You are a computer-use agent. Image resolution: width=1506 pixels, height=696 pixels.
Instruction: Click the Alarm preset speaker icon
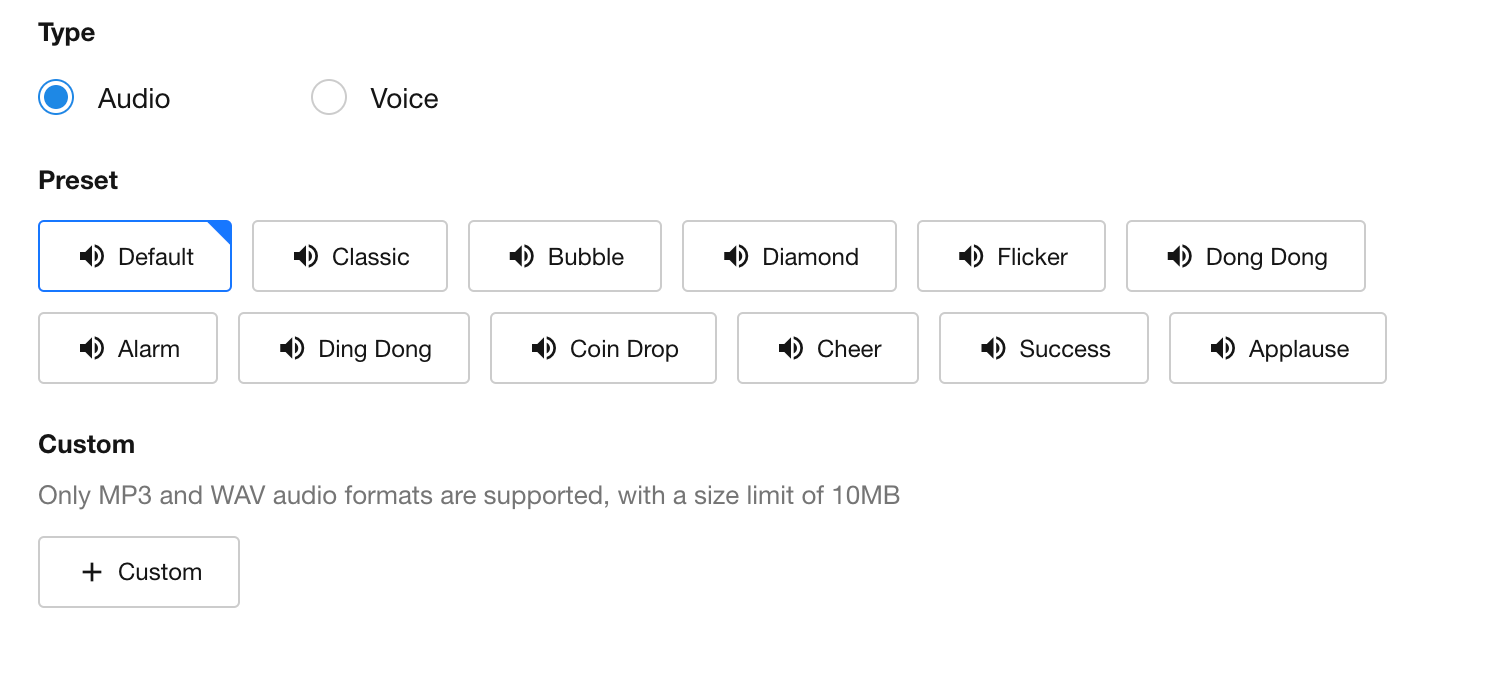tap(92, 349)
